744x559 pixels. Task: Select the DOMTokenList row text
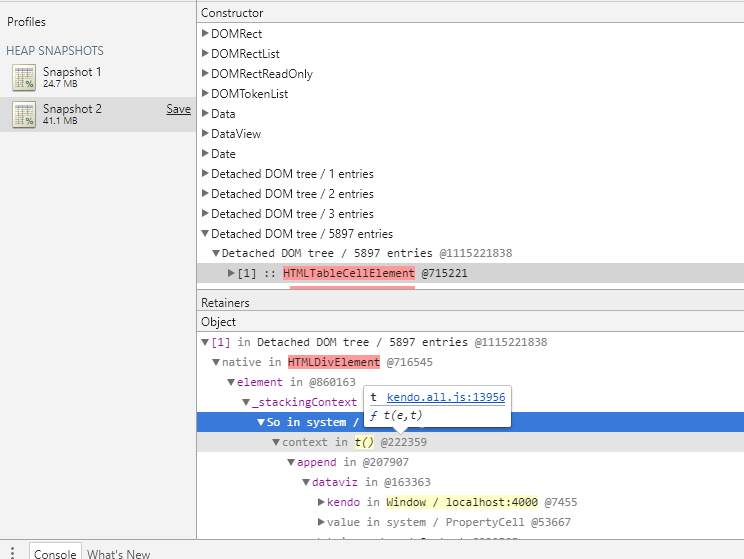point(250,94)
